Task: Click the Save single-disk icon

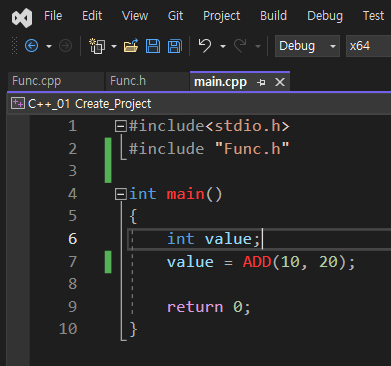Action: pos(153,46)
